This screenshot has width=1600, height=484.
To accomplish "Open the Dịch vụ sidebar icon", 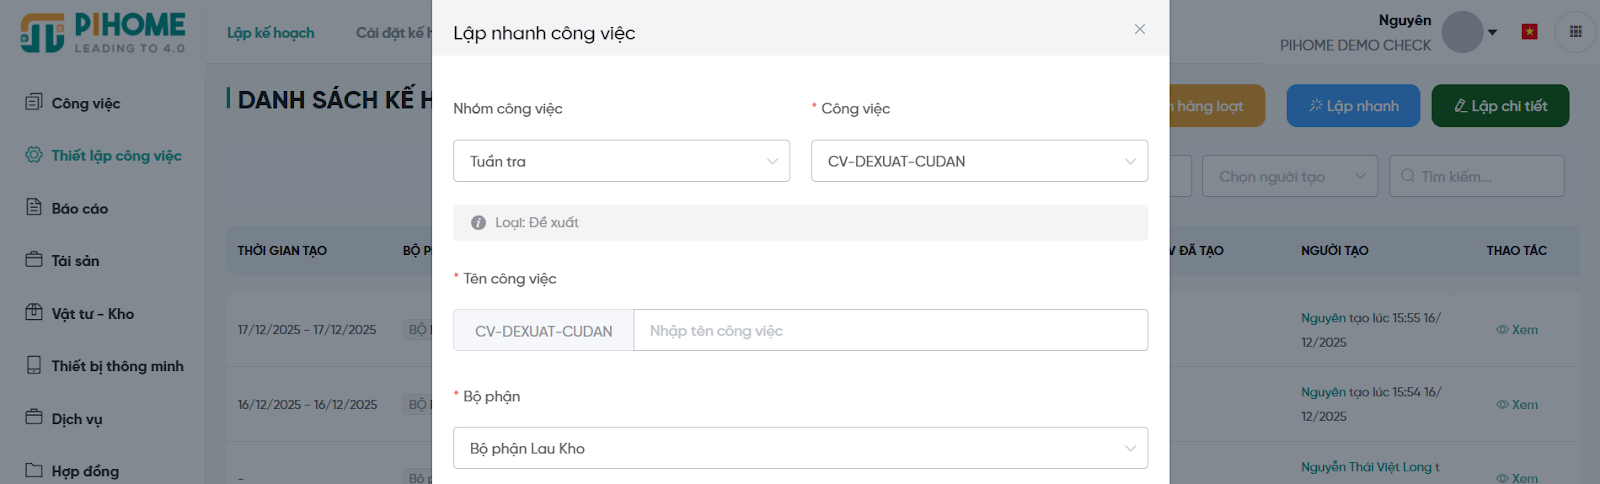I will coord(34,417).
